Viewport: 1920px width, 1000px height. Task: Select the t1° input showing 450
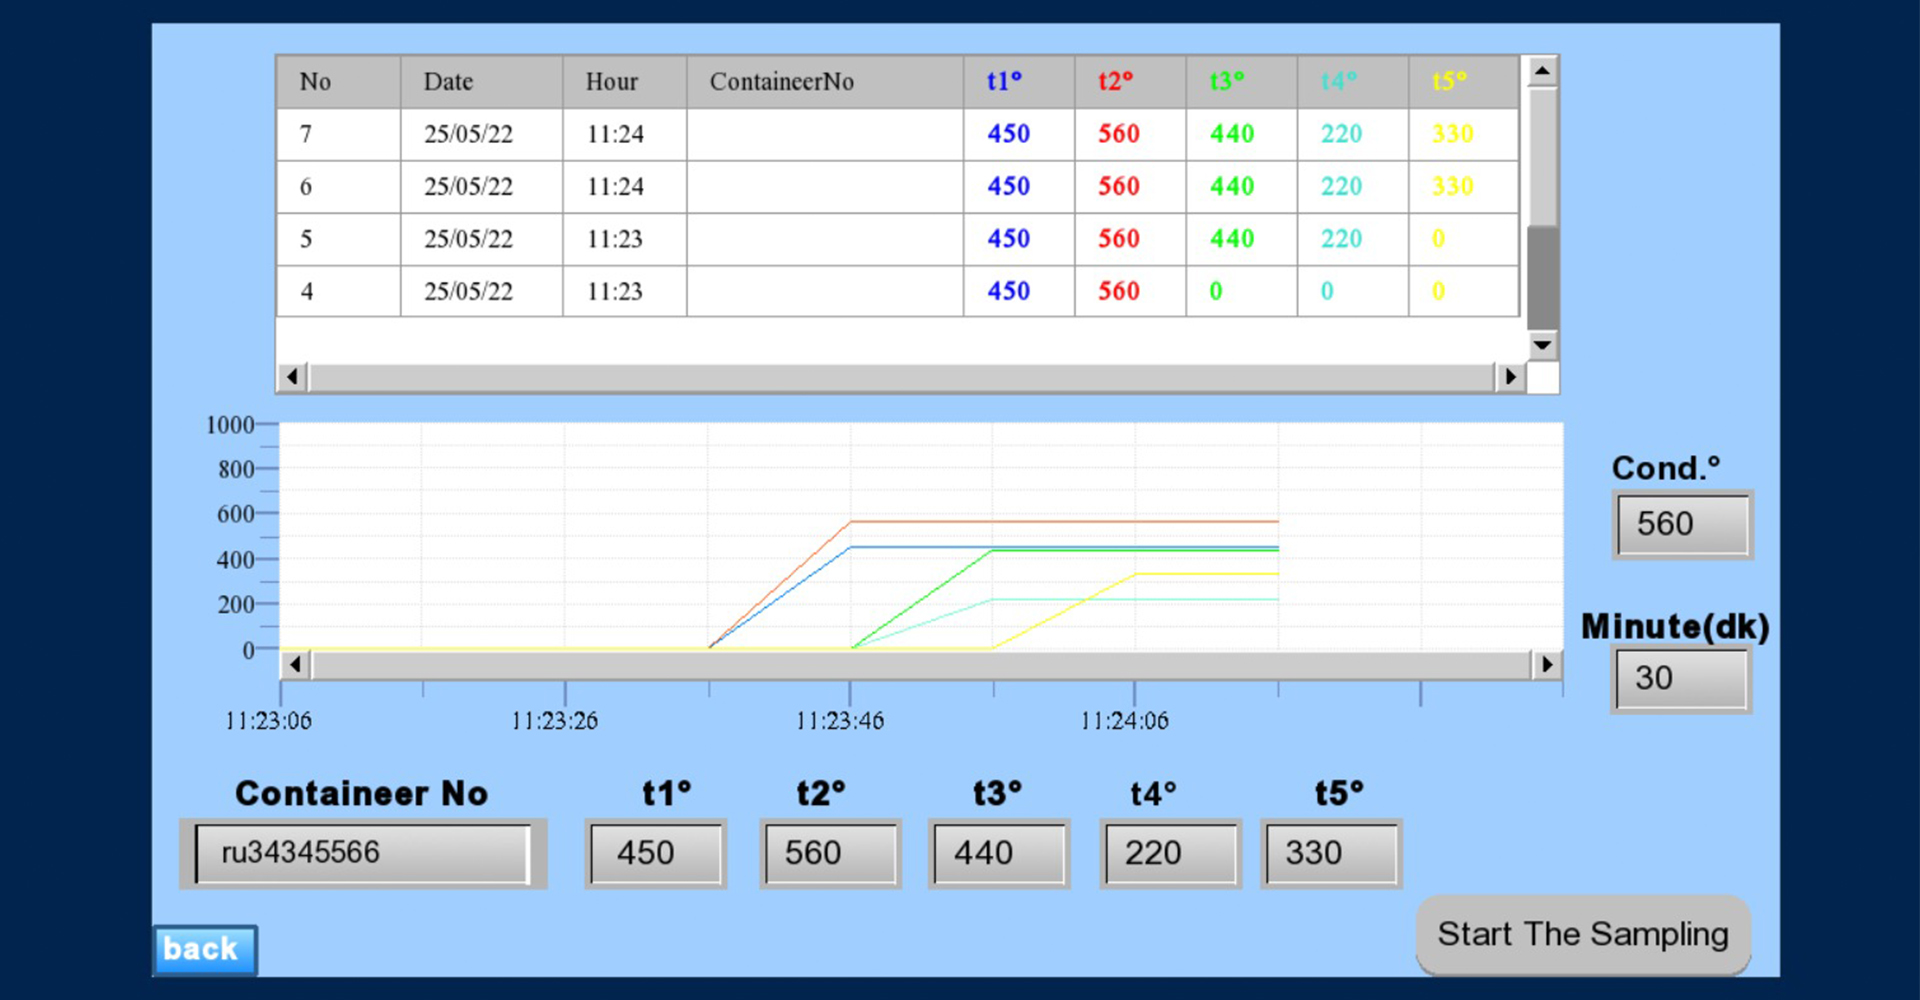point(656,853)
